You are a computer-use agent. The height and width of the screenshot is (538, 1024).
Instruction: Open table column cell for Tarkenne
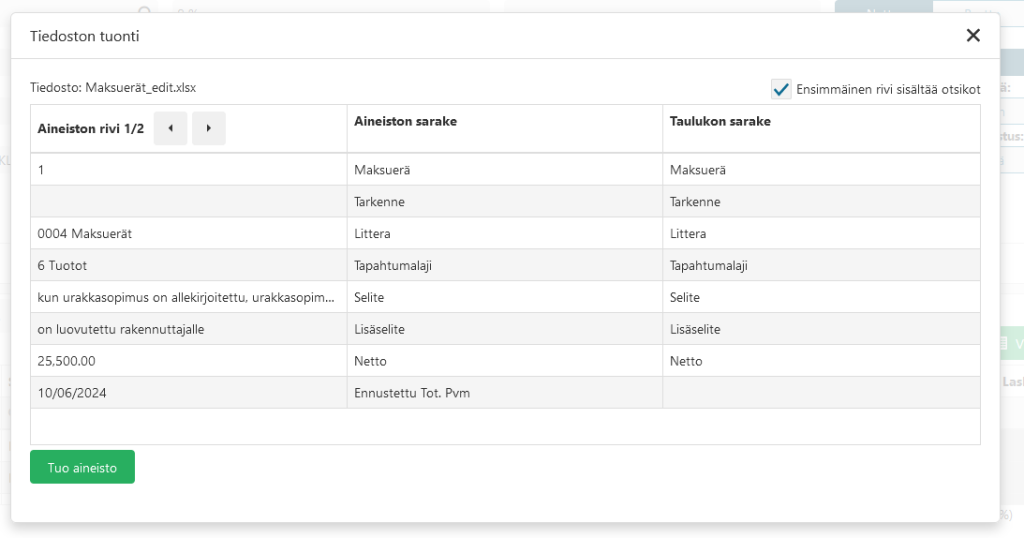pos(821,202)
